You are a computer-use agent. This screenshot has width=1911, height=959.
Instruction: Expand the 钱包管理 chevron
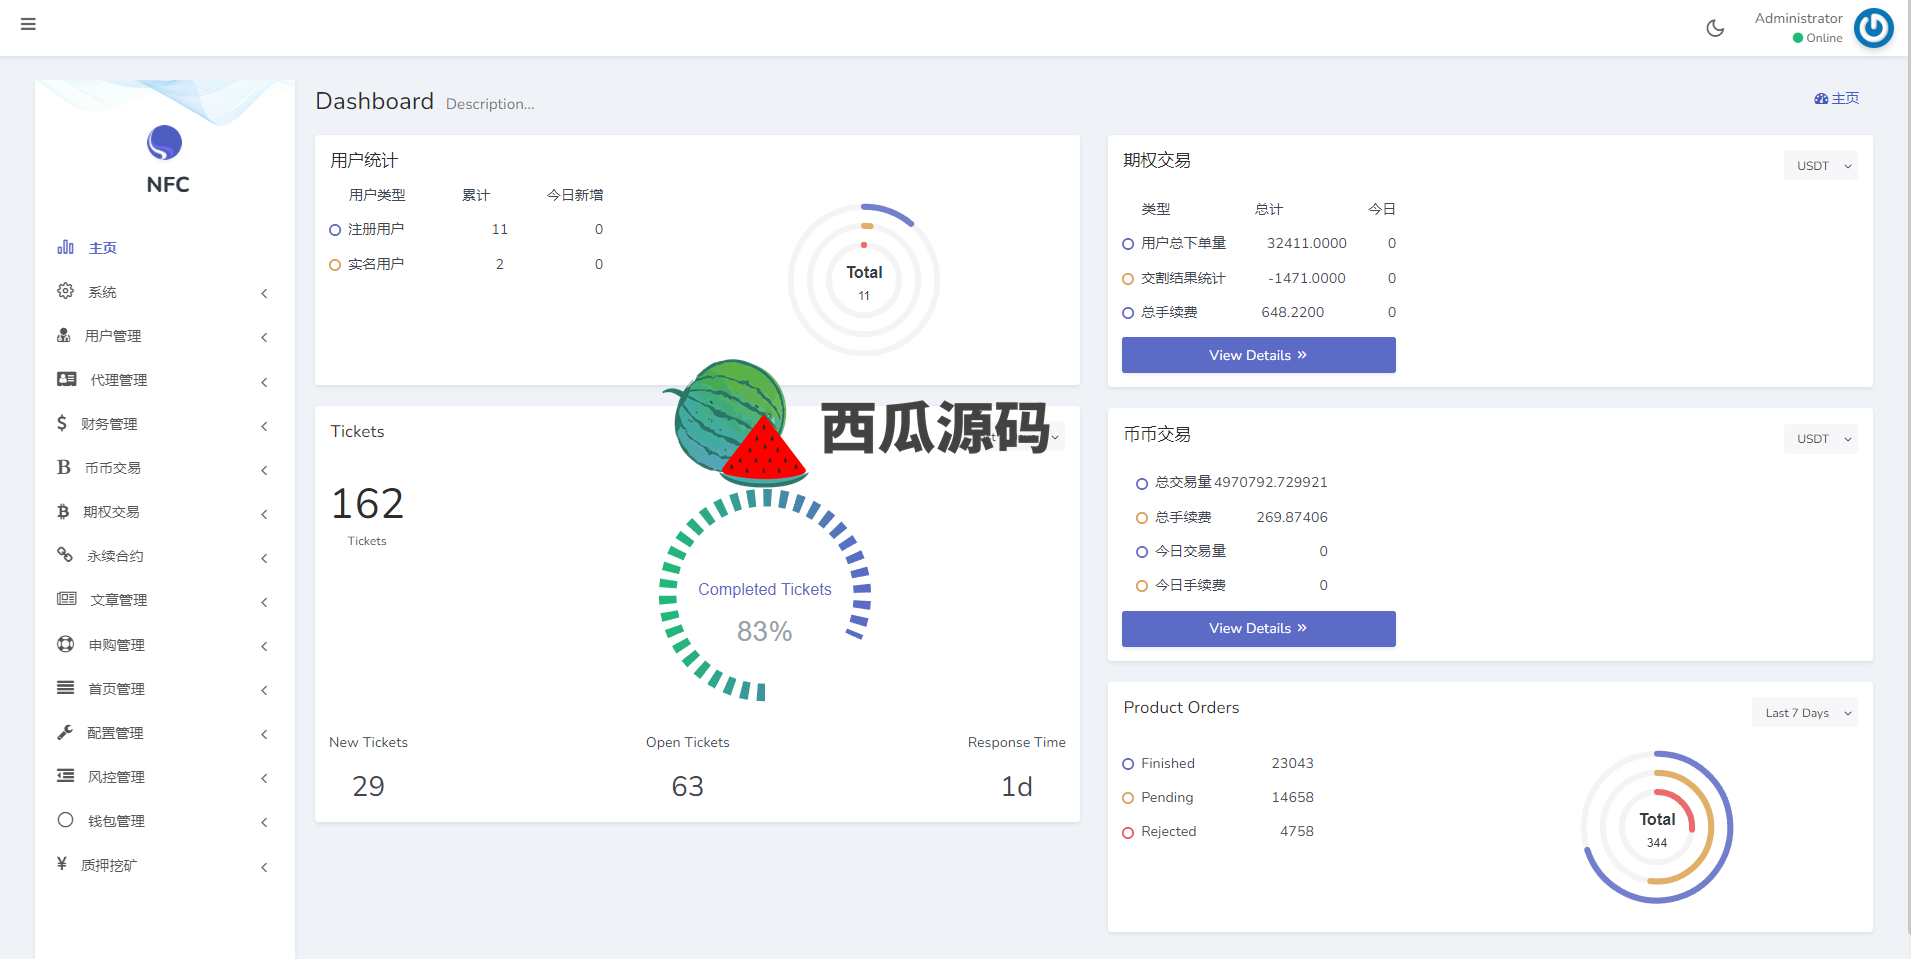pyautogui.click(x=264, y=822)
